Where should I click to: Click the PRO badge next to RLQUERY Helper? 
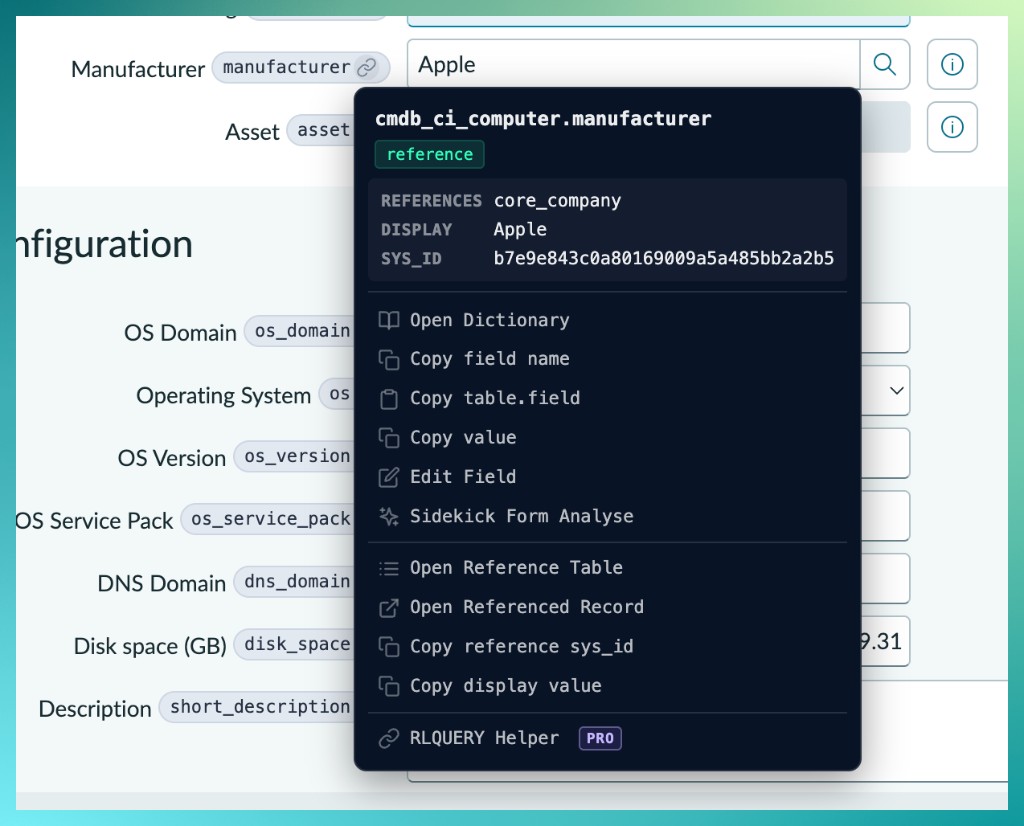click(600, 738)
